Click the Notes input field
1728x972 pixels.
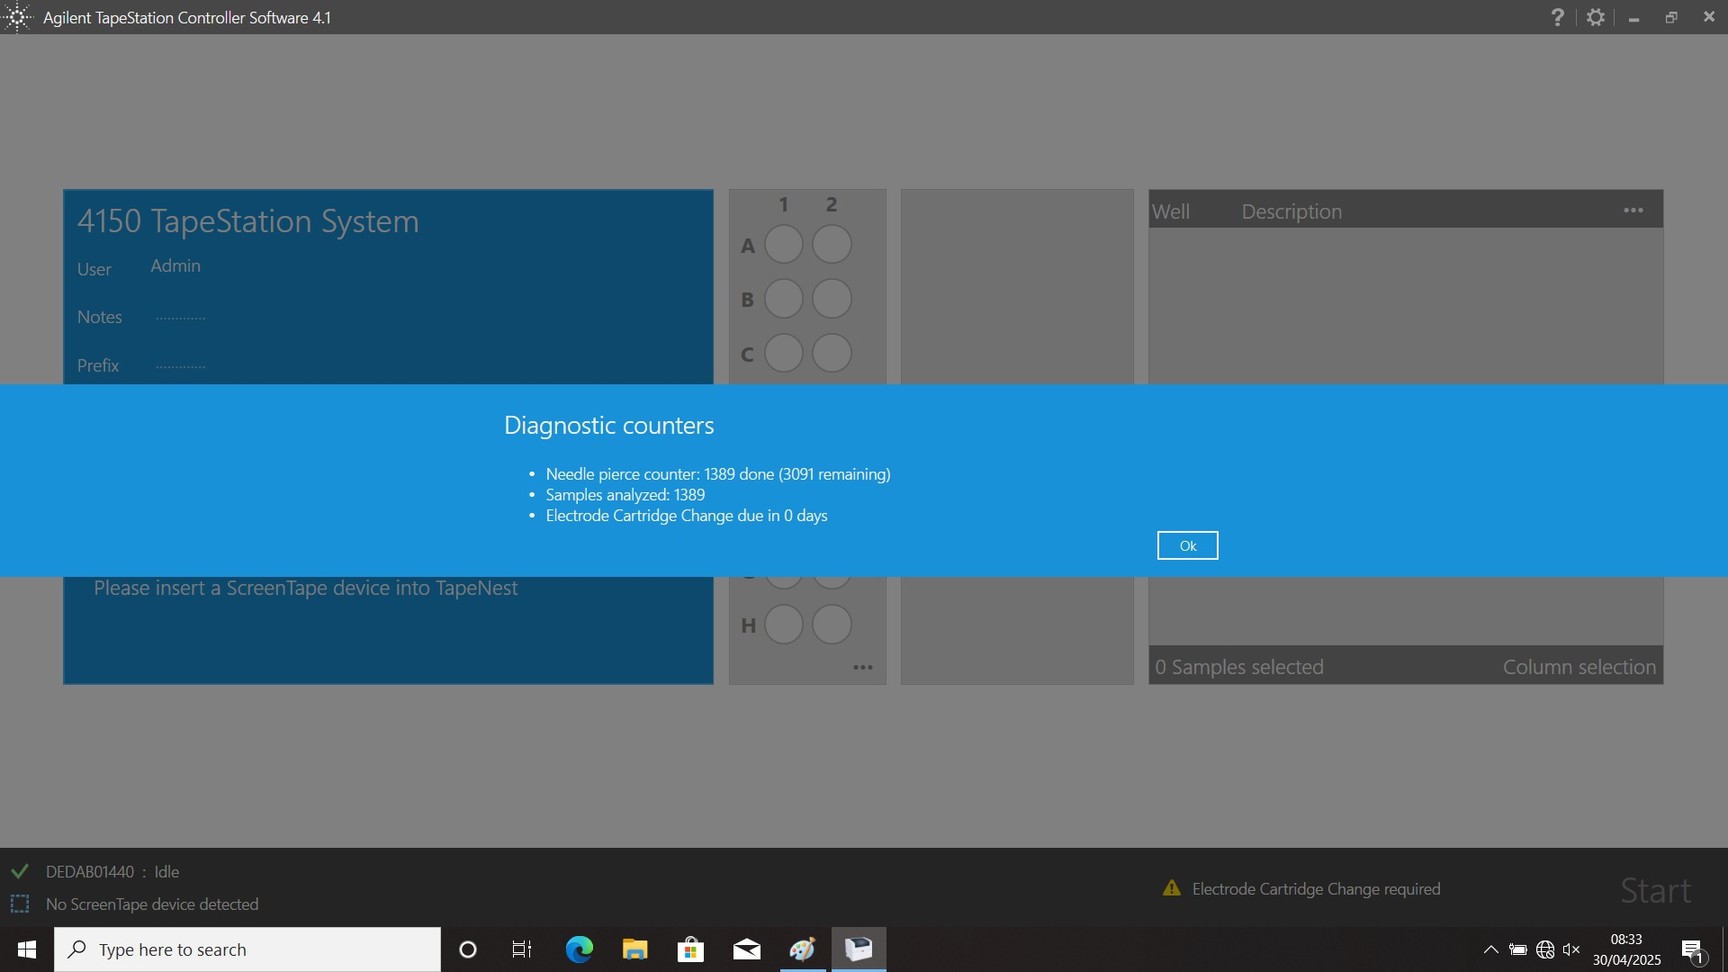pyautogui.click(x=181, y=317)
